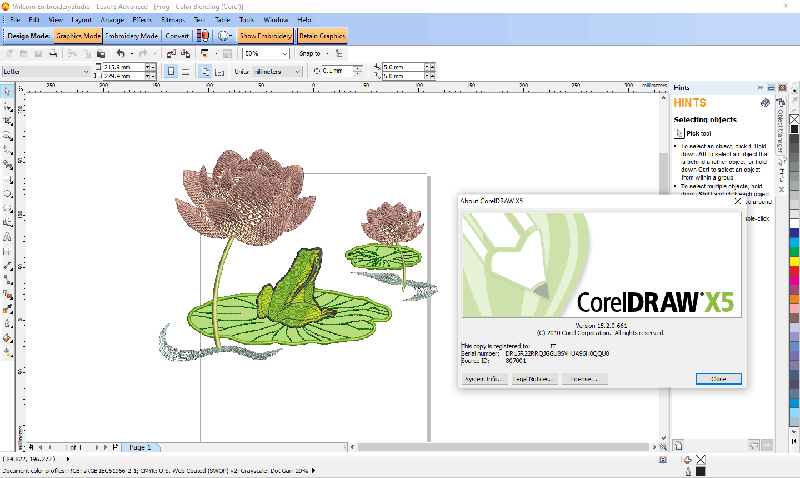Click the Export icon in the standard toolbar
This screenshot has width=800, height=478.
[186, 54]
